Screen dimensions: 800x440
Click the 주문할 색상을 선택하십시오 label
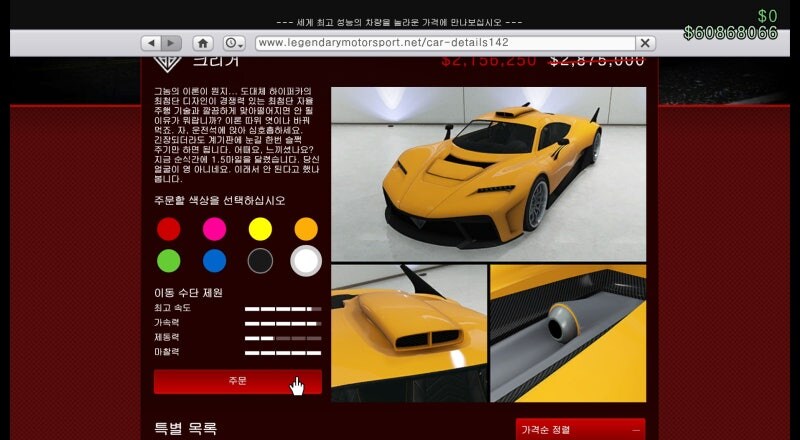click(219, 201)
